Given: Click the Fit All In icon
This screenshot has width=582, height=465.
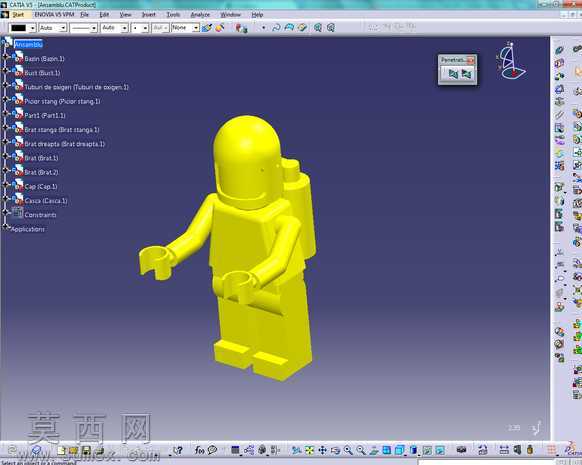Looking at the screenshot, I should click(309, 450).
